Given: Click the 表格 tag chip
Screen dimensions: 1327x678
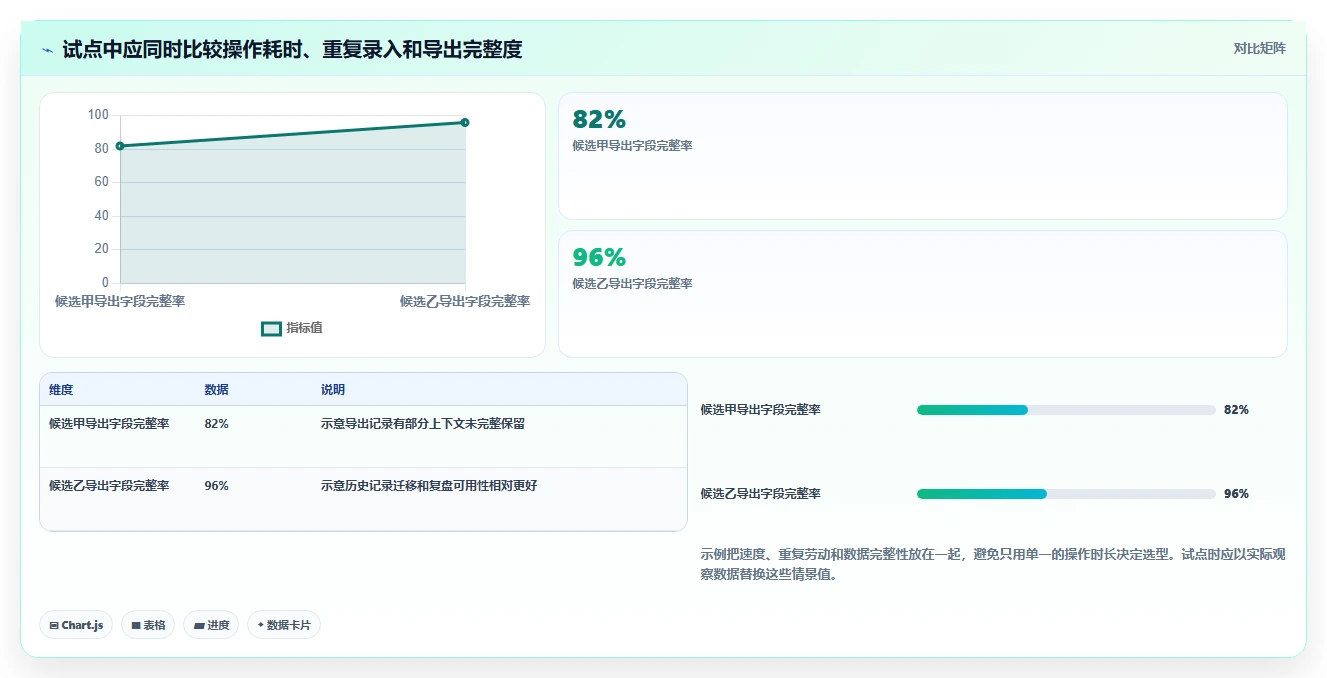Looking at the screenshot, I should (x=148, y=625).
